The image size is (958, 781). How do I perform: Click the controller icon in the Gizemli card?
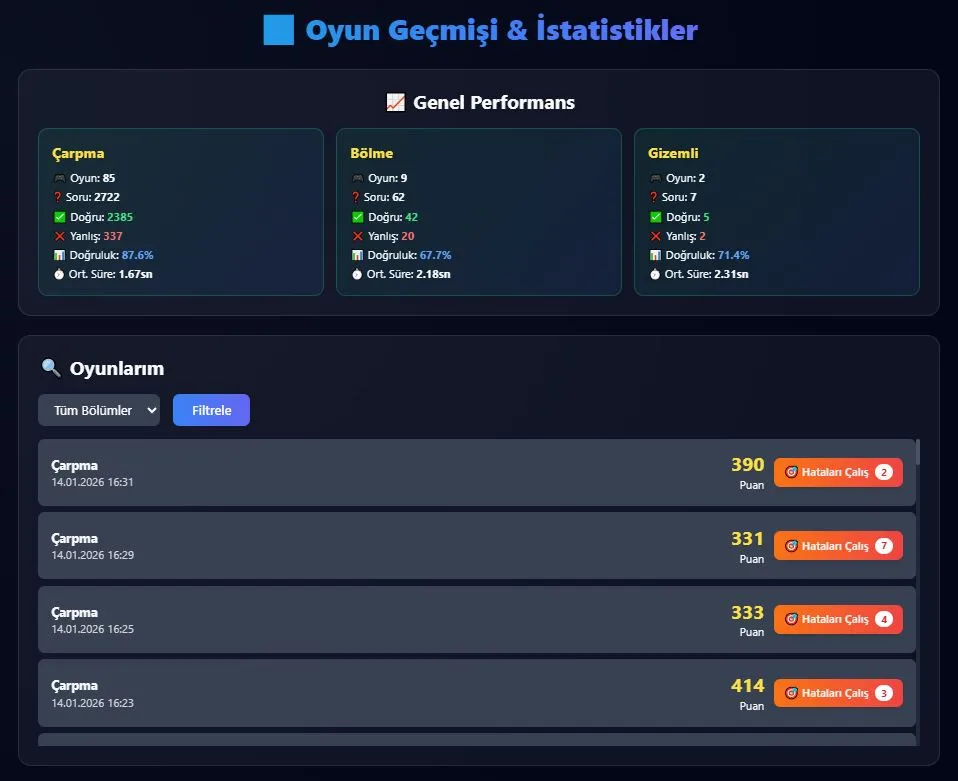tap(657, 178)
